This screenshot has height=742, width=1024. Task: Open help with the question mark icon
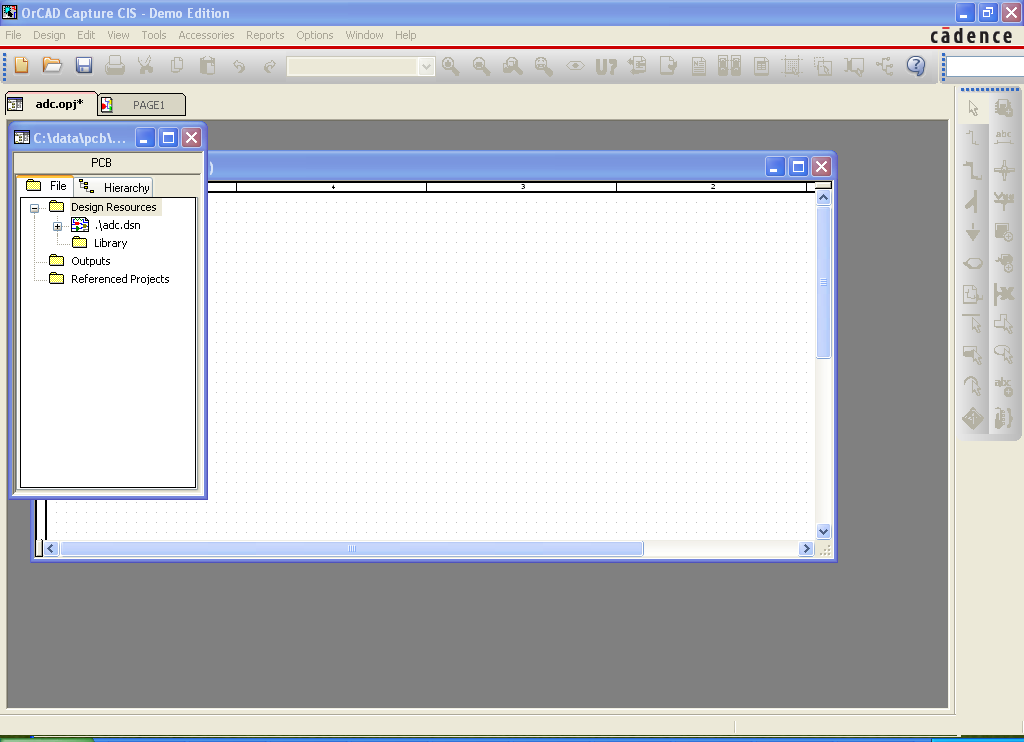pos(916,65)
